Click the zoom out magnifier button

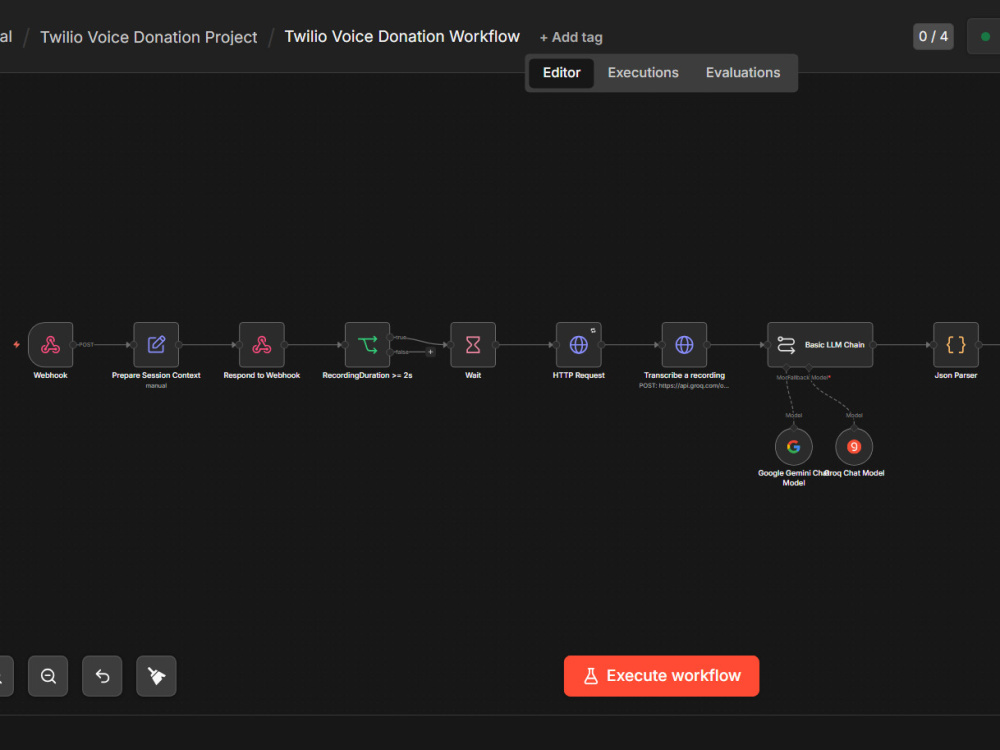[x=48, y=676]
